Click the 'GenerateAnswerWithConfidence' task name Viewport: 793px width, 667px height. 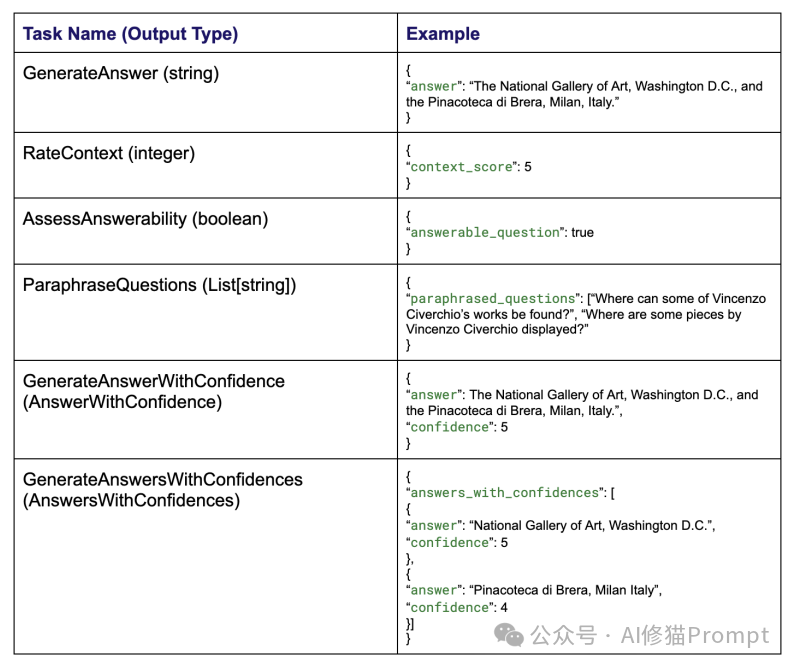point(154,381)
